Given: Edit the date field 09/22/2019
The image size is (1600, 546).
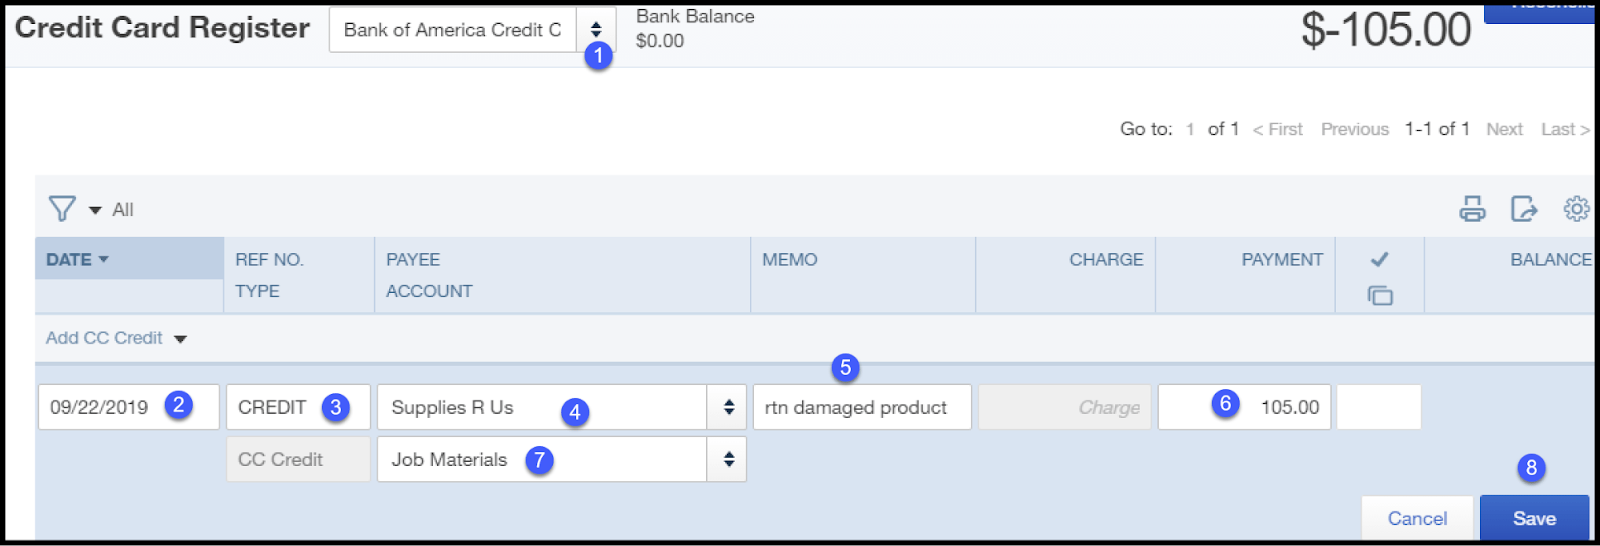Looking at the screenshot, I should (x=128, y=407).
